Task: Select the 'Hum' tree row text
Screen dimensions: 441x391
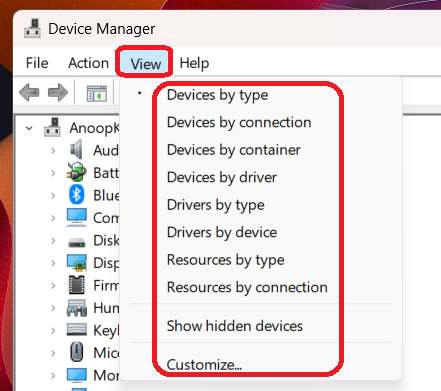Action: pyautogui.click(x=106, y=308)
